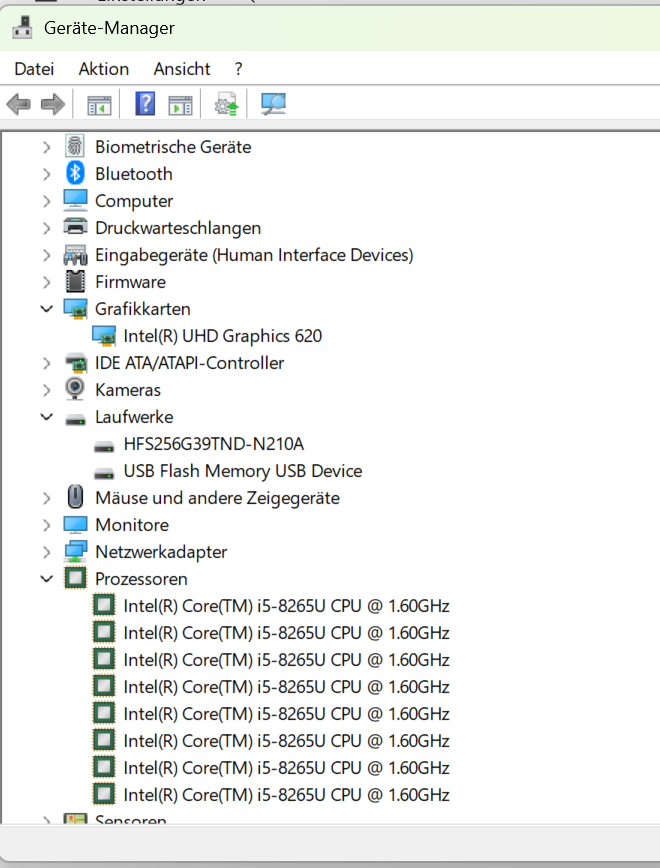Expand Eingabegeräte (Human Interface Devices) node
This screenshot has height=868, width=660.
point(47,255)
